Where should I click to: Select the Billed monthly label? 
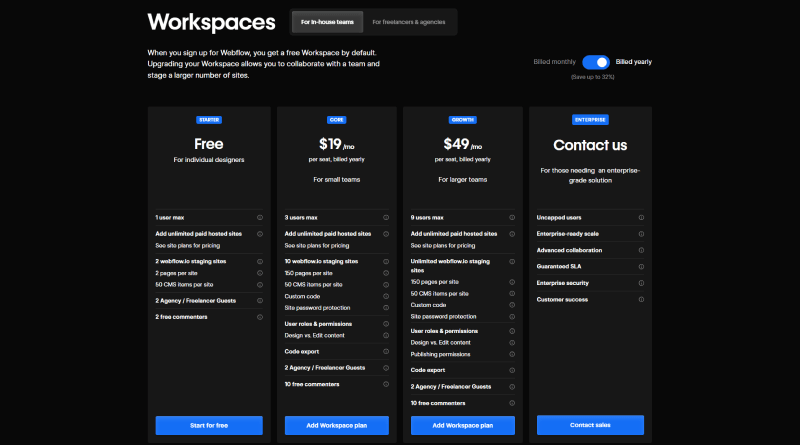tap(555, 62)
